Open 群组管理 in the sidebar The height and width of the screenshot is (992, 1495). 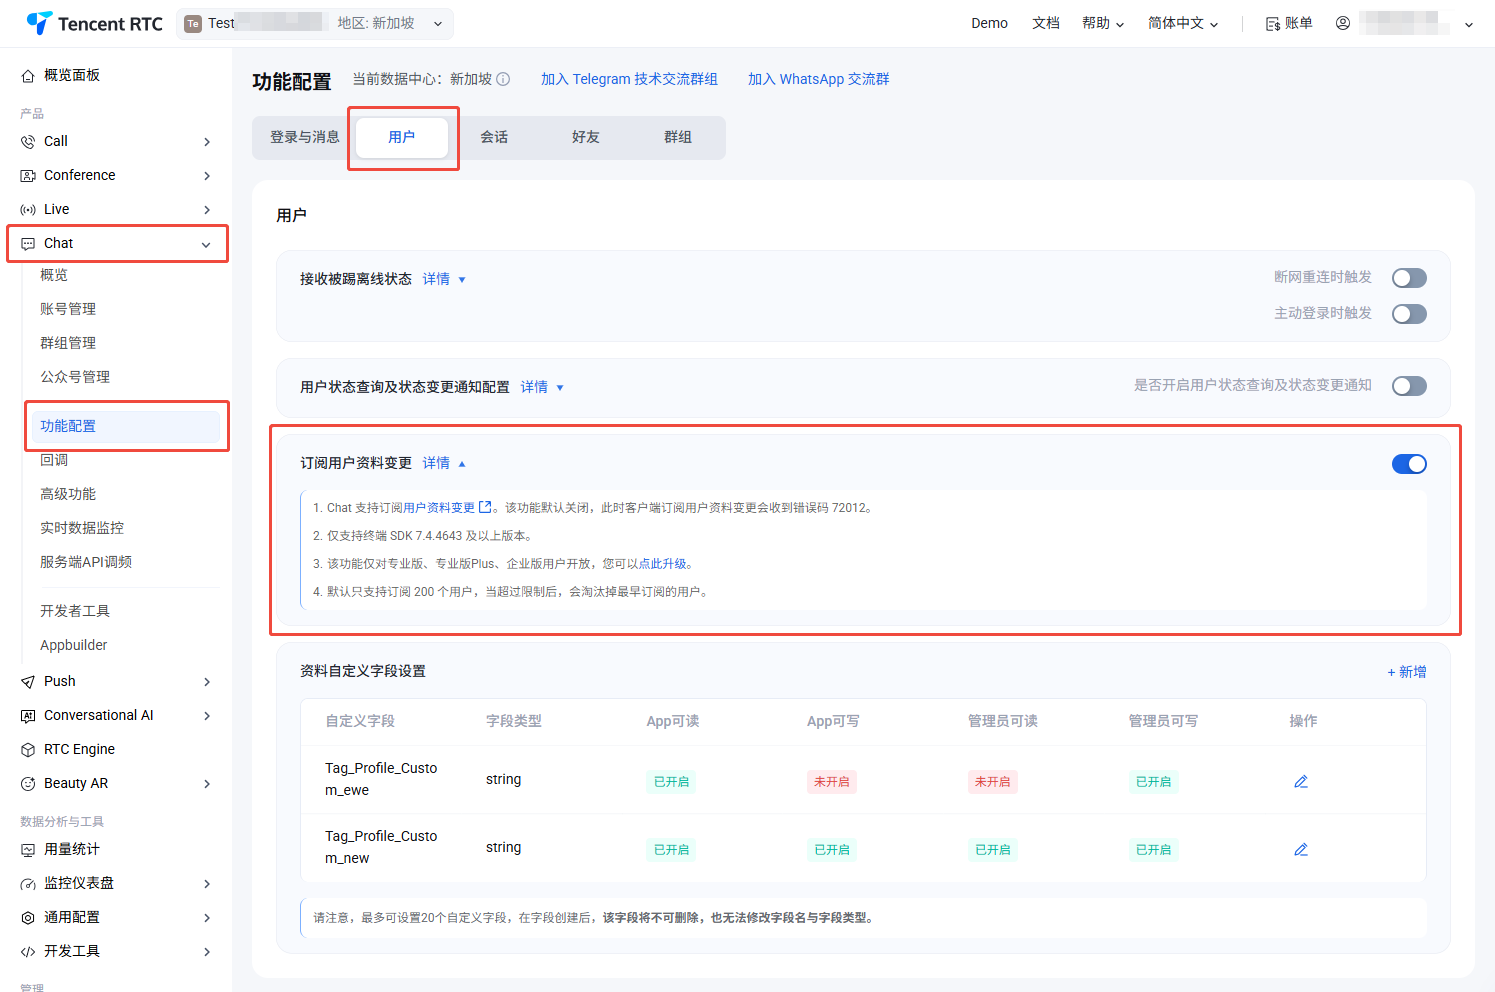68,343
